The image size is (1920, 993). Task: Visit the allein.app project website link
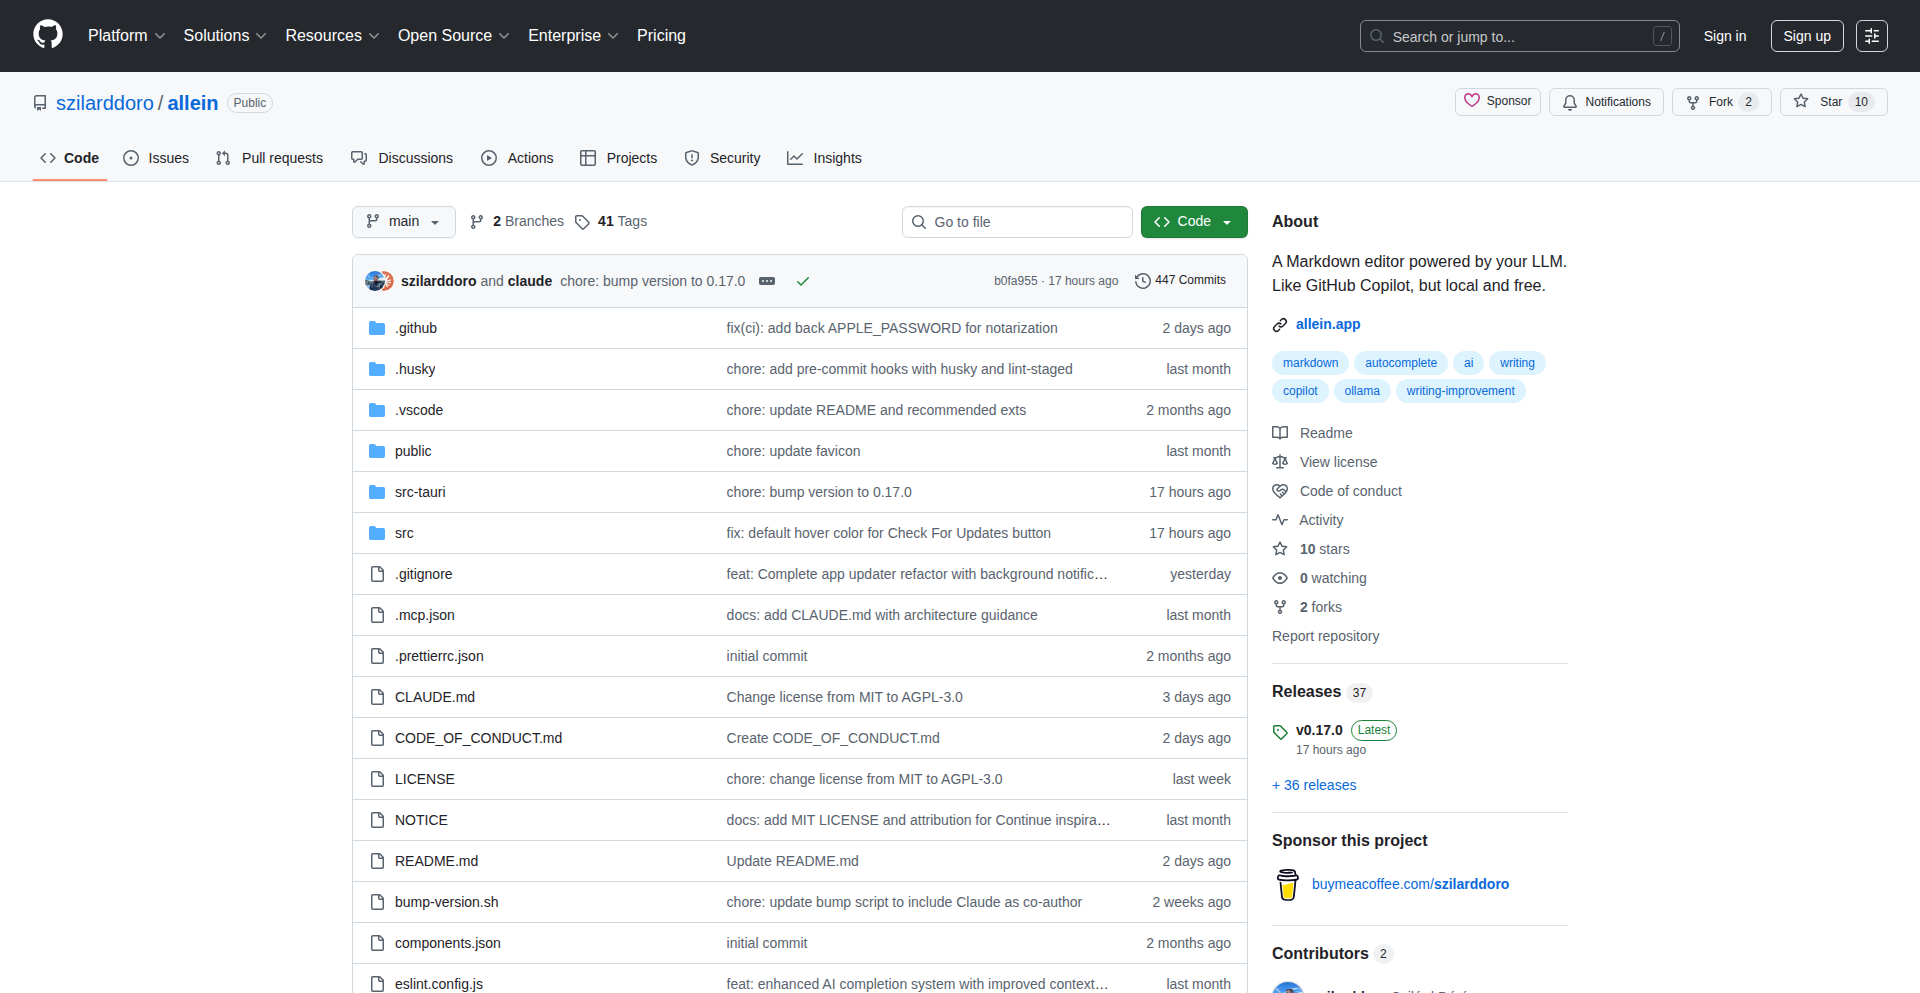(x=1328, y=323)
